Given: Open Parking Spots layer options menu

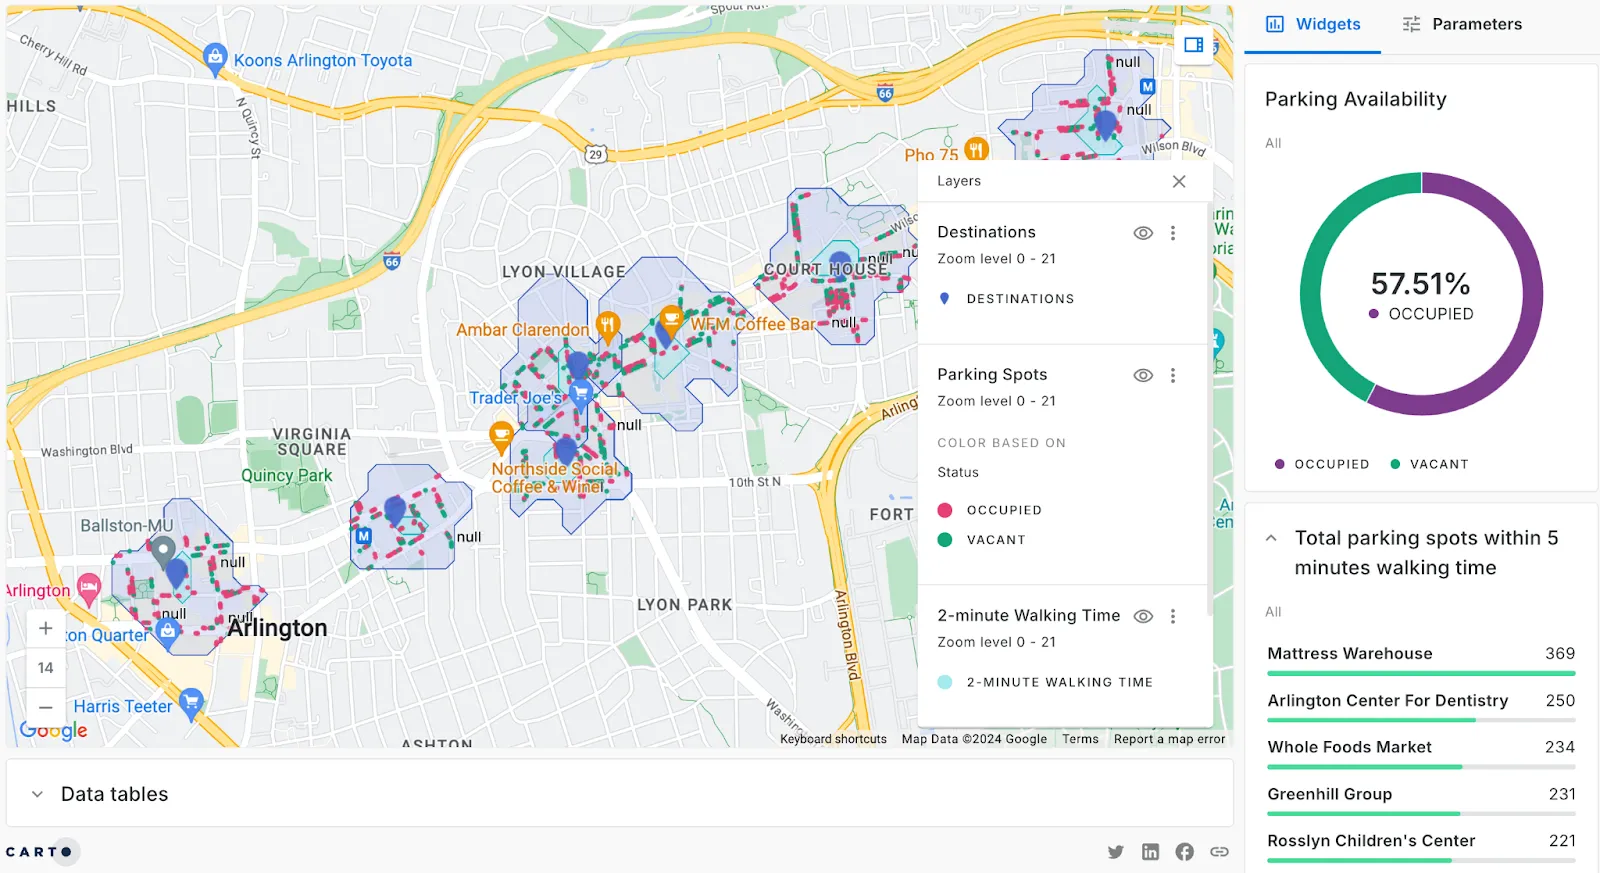Looking at the screenshot, I should coord(1173,376).
